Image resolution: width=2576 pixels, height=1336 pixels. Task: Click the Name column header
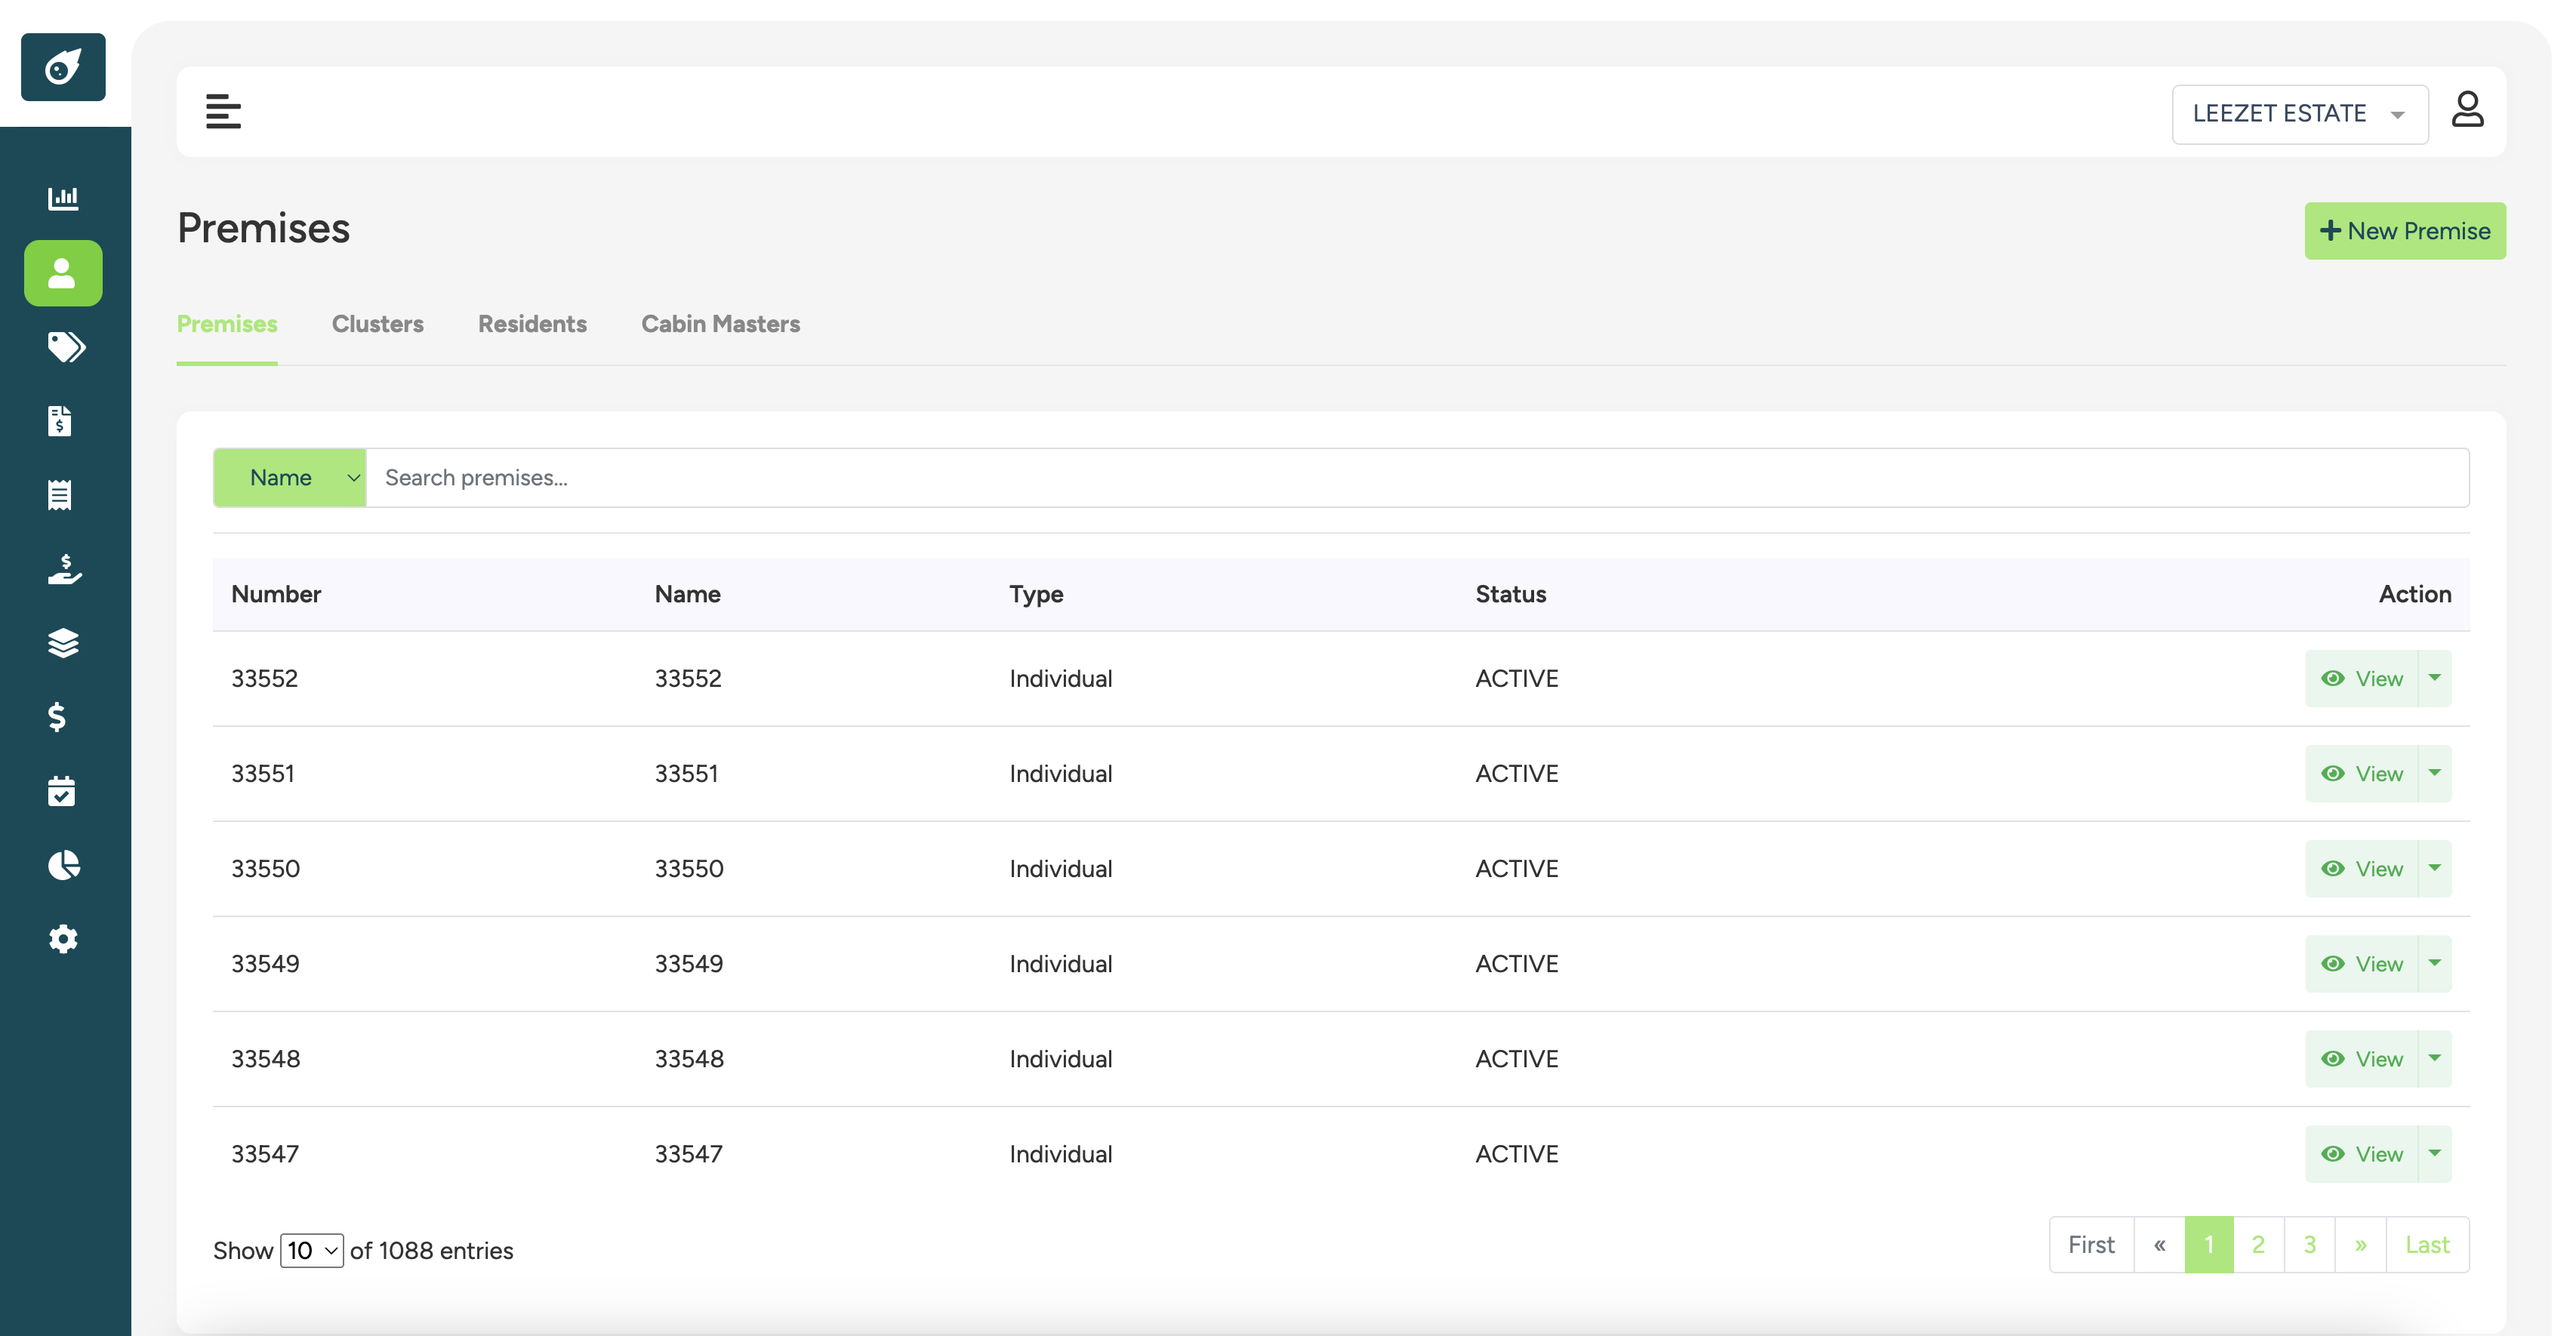click(688, 594)
